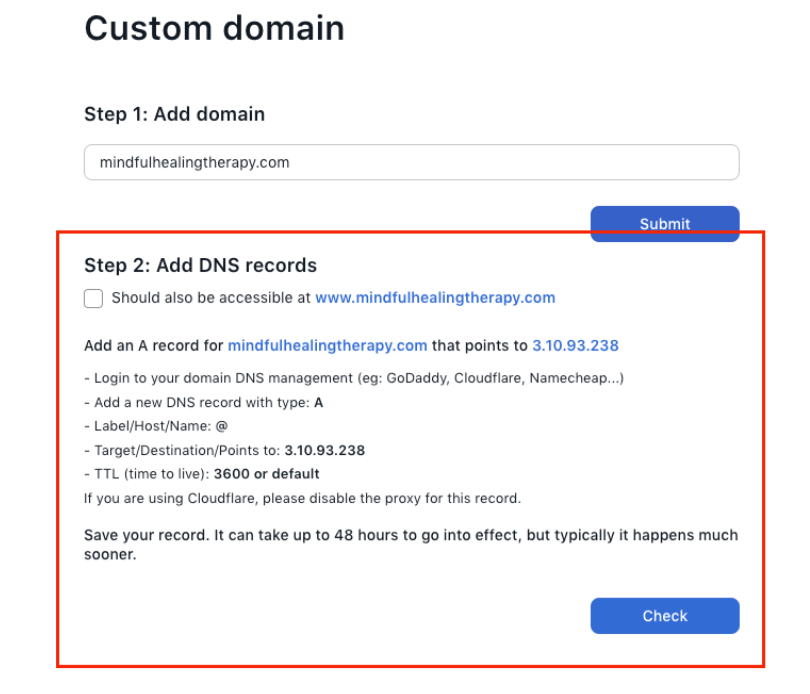Click the Cloudflare proxy disable note

point(302,498)
